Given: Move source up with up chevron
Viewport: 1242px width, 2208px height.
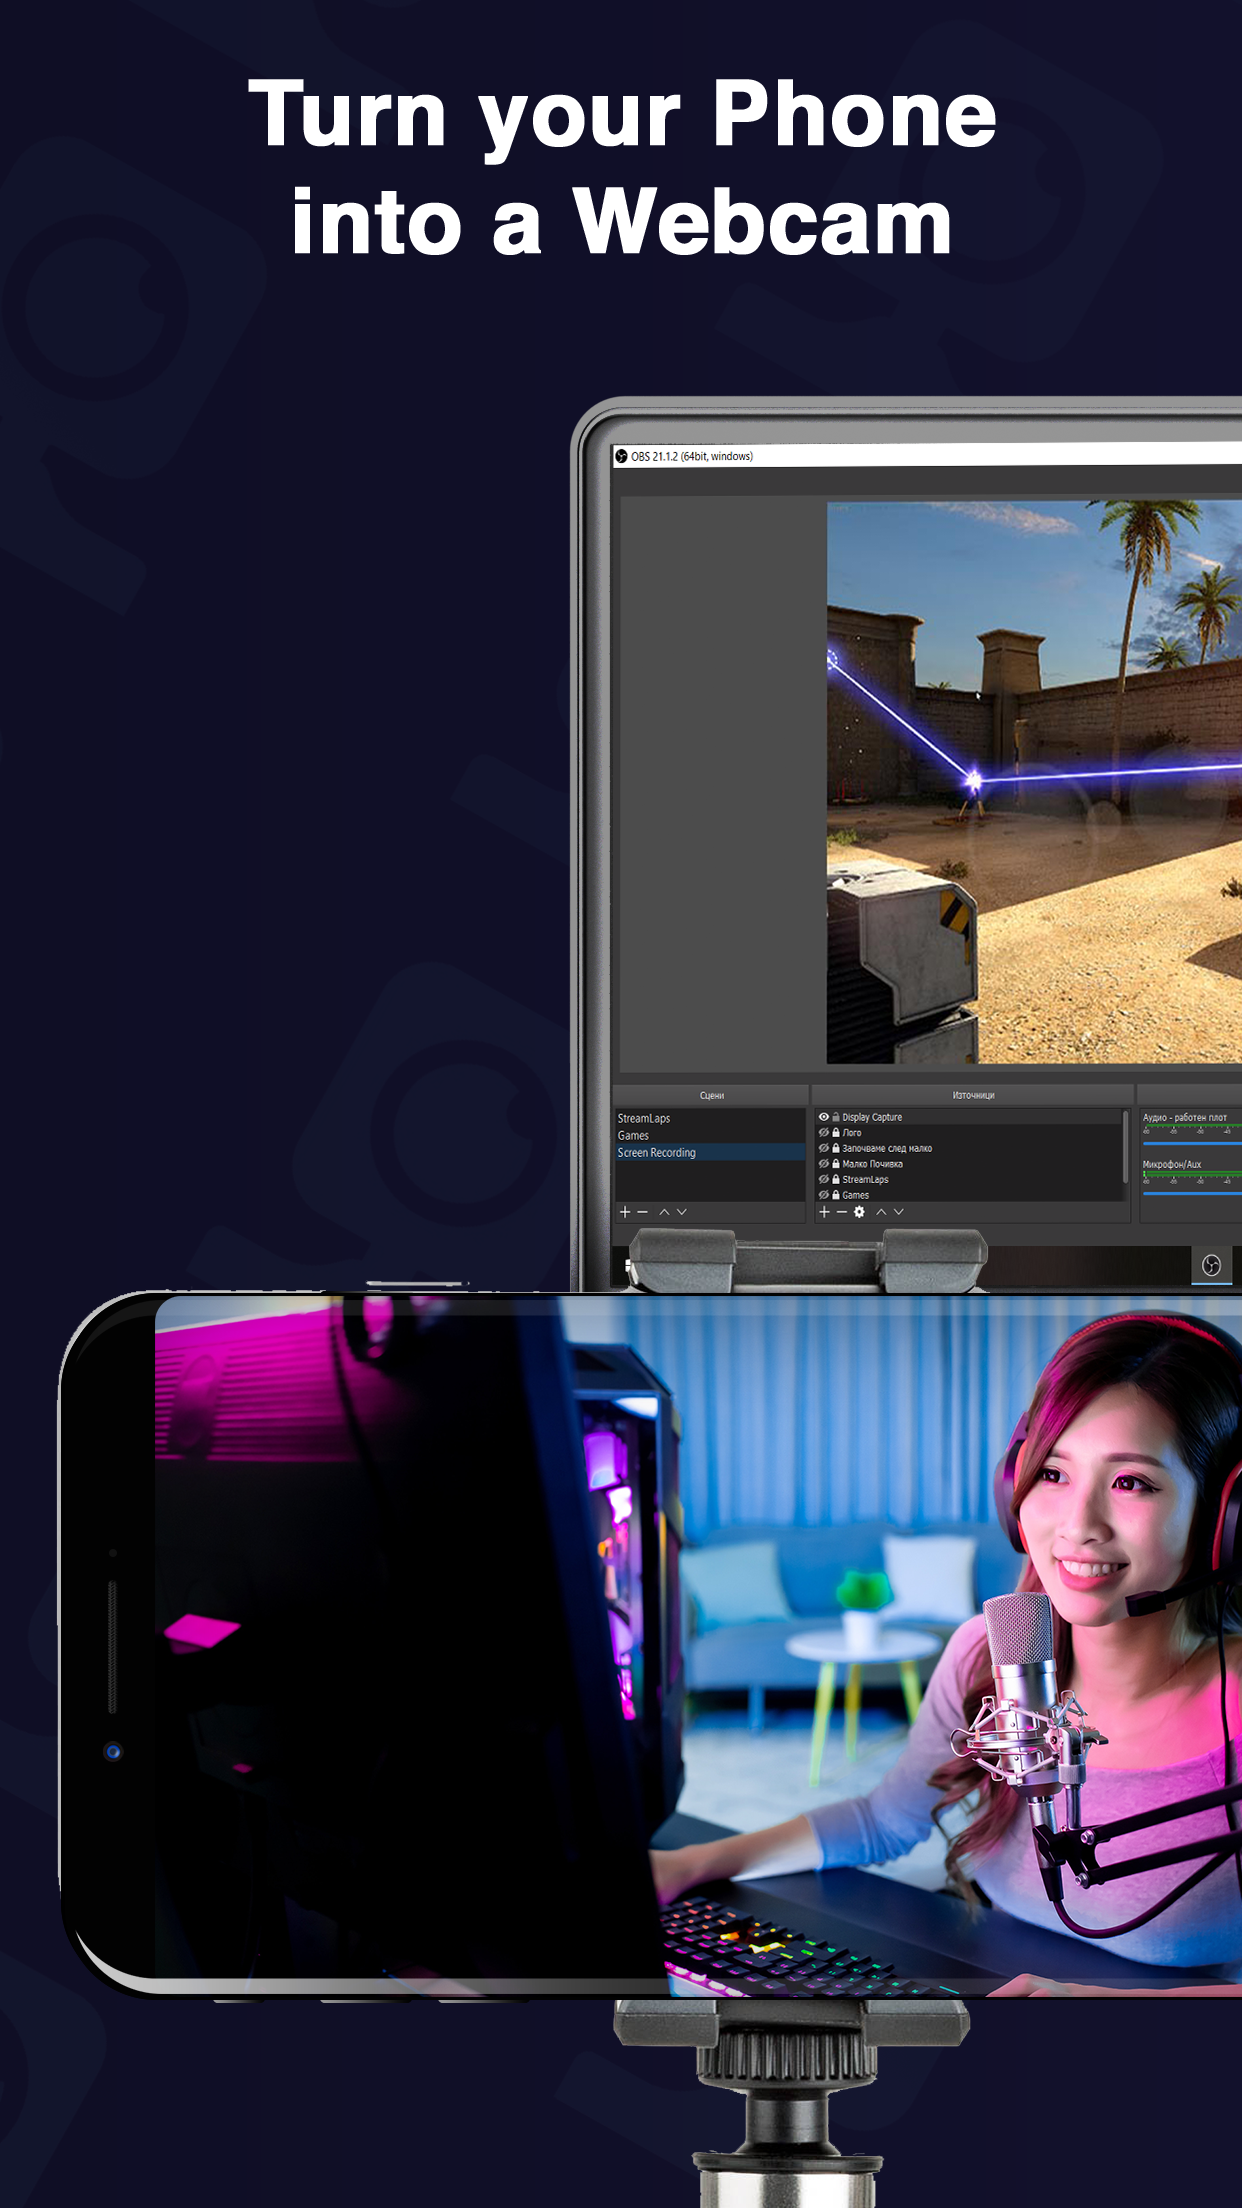Looking at the screenshot, I should click(881, 1212).
